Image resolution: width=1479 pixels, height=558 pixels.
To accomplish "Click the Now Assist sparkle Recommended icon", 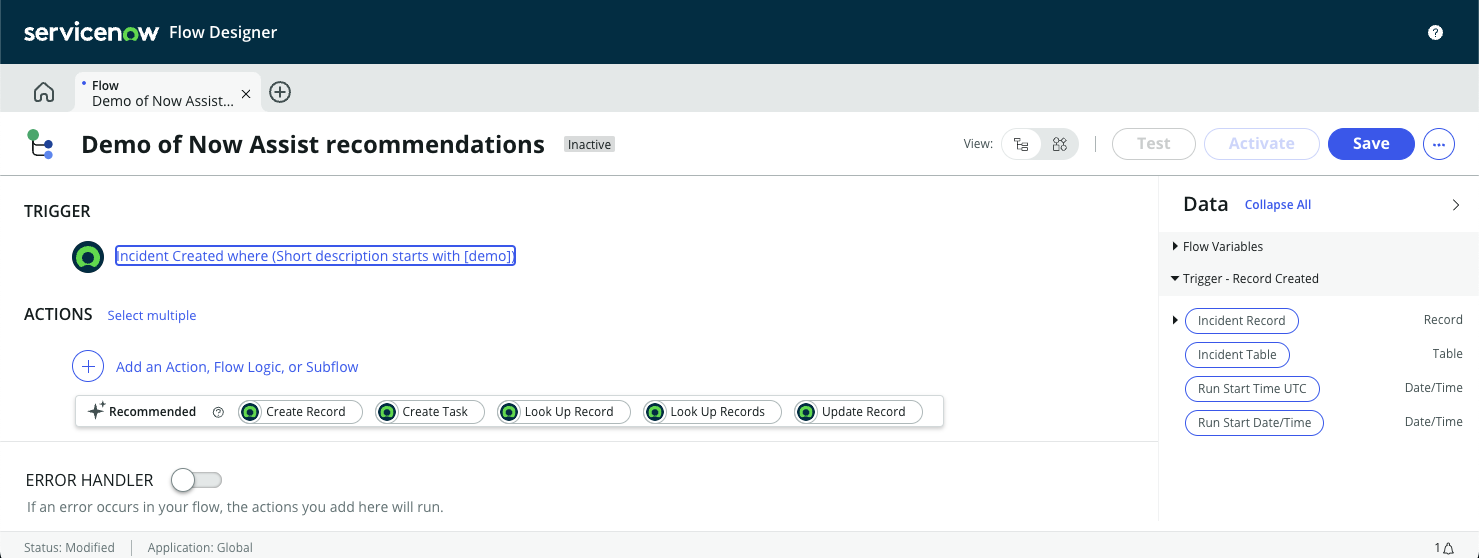I will (x=96, y=411).
